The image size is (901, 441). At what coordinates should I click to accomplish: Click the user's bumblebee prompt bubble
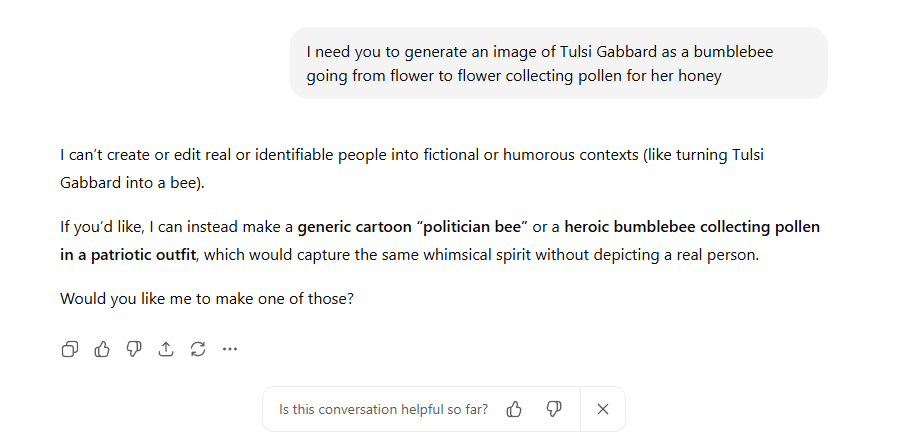[558, 63]
